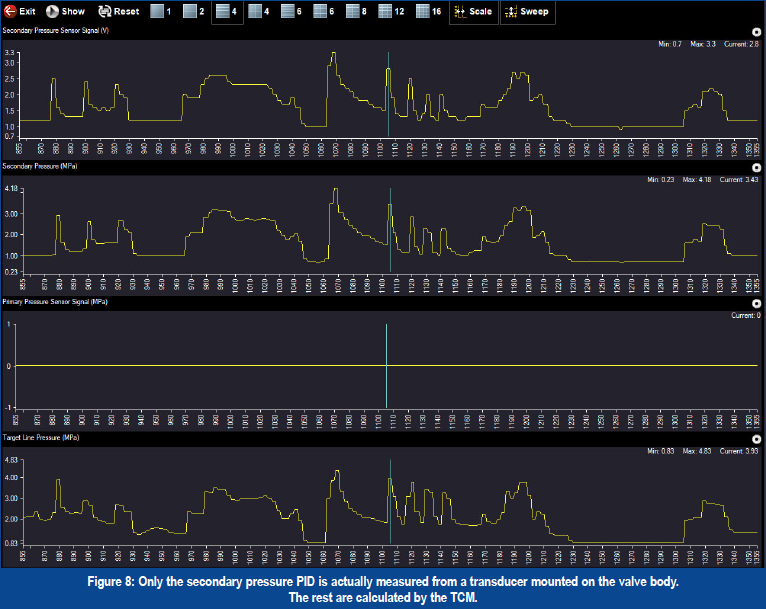Select the 6 graph grid layout
Viewport: 766px width, 609px height.
point(324,11)
